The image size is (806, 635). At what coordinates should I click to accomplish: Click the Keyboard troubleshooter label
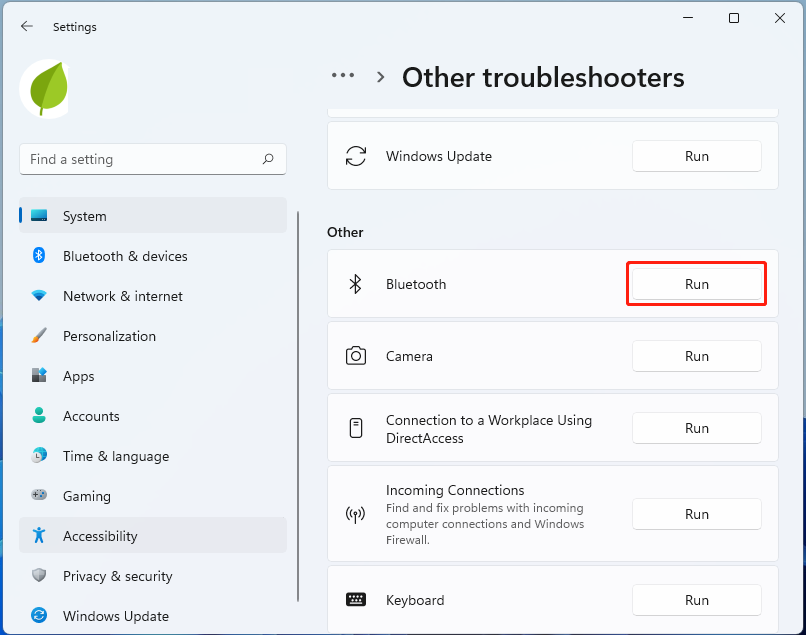(x=415, y=600)
